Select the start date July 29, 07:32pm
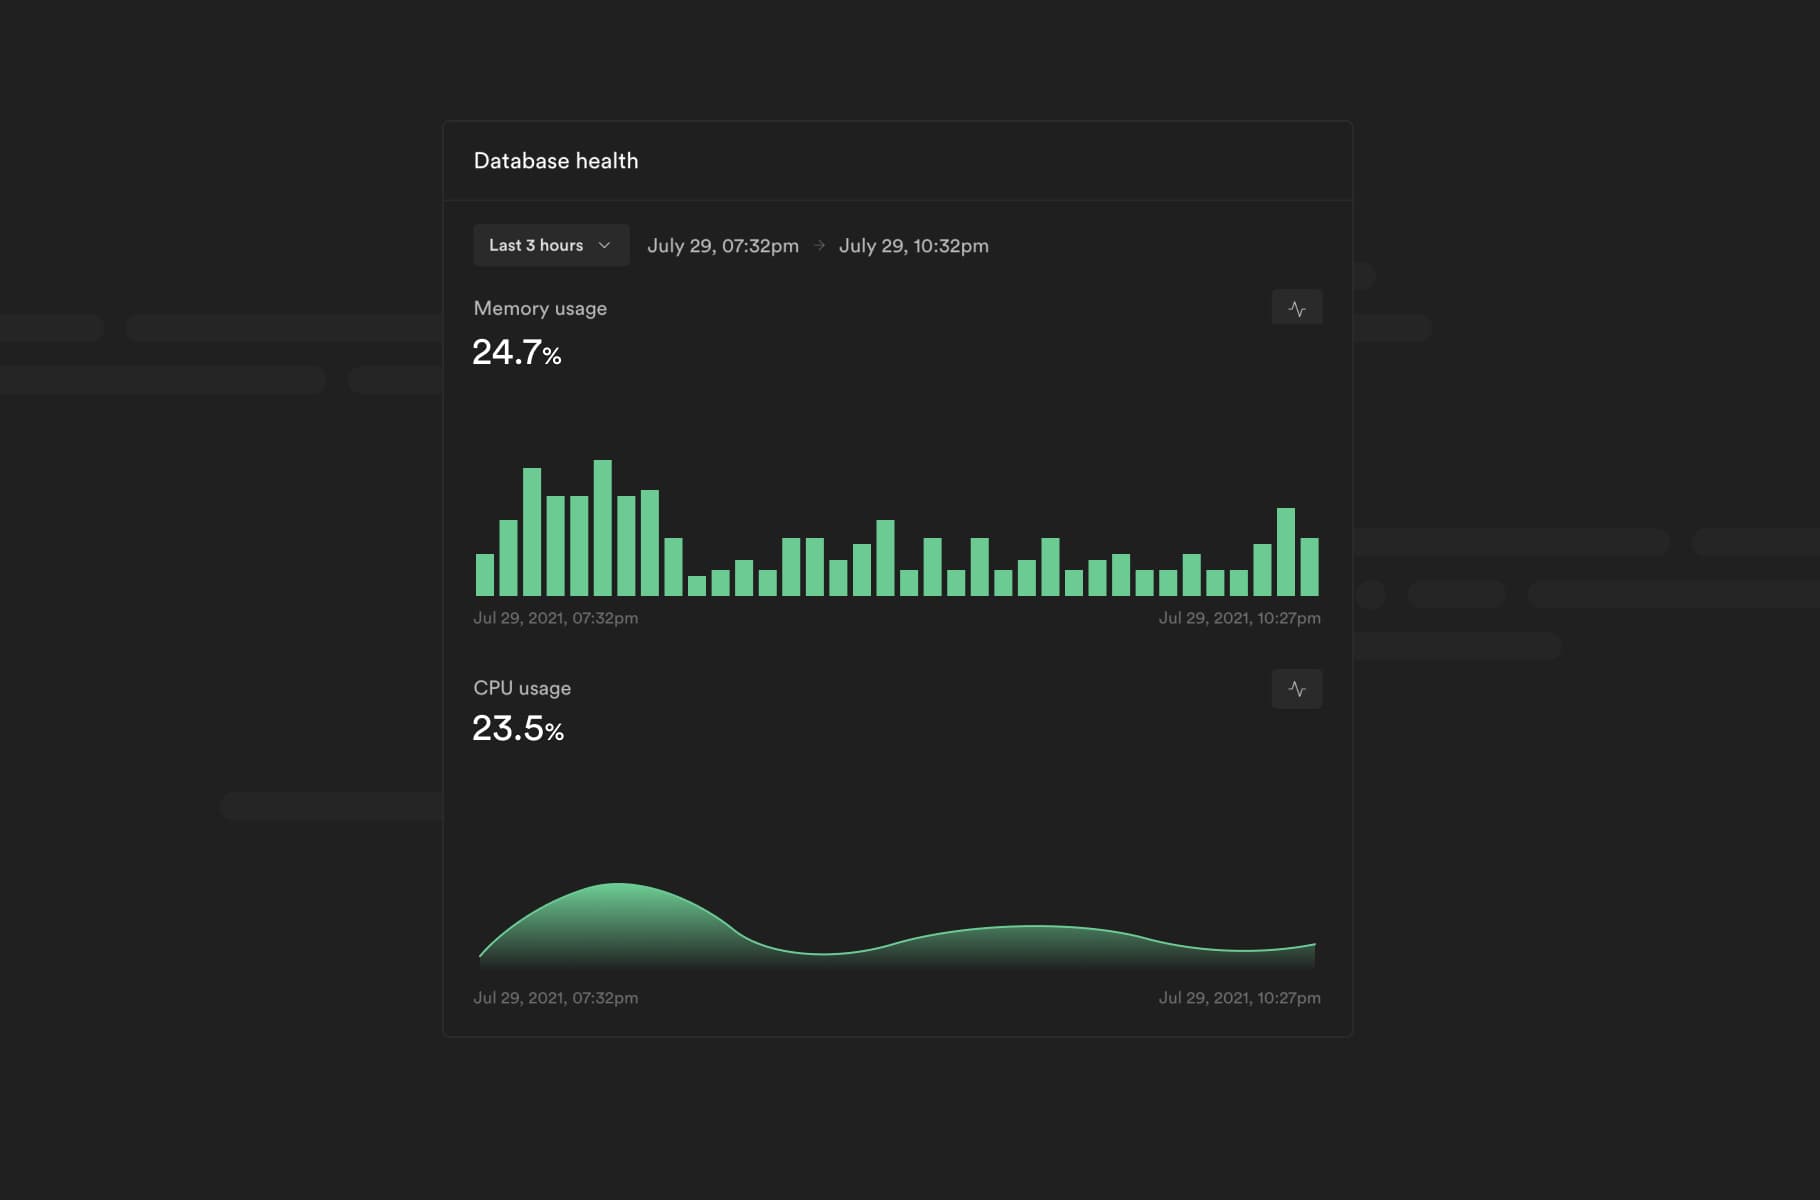 click(x=722, y=245)
